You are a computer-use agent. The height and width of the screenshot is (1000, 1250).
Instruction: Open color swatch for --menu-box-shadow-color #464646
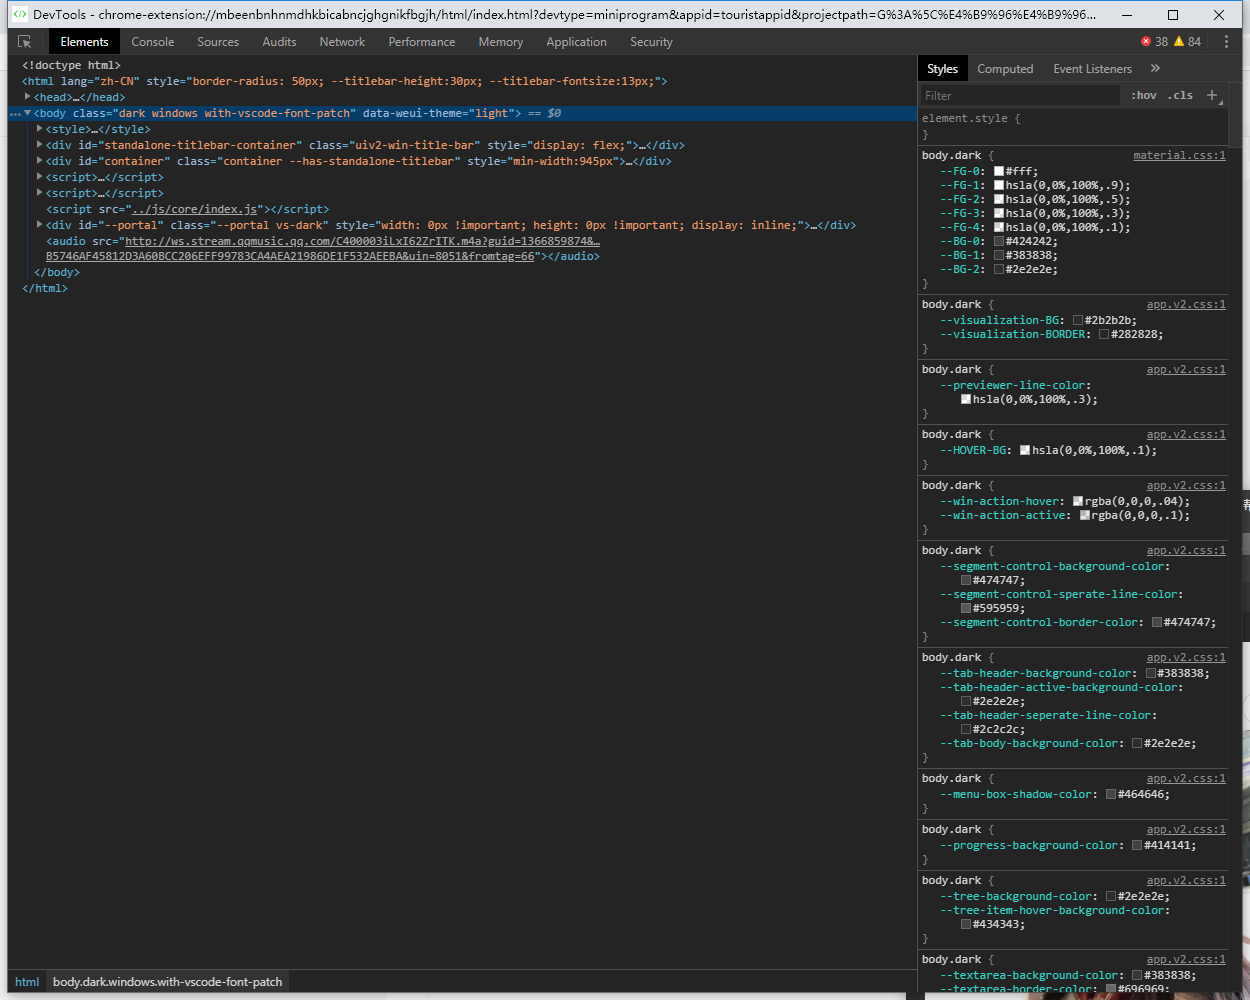point(1110,794)
